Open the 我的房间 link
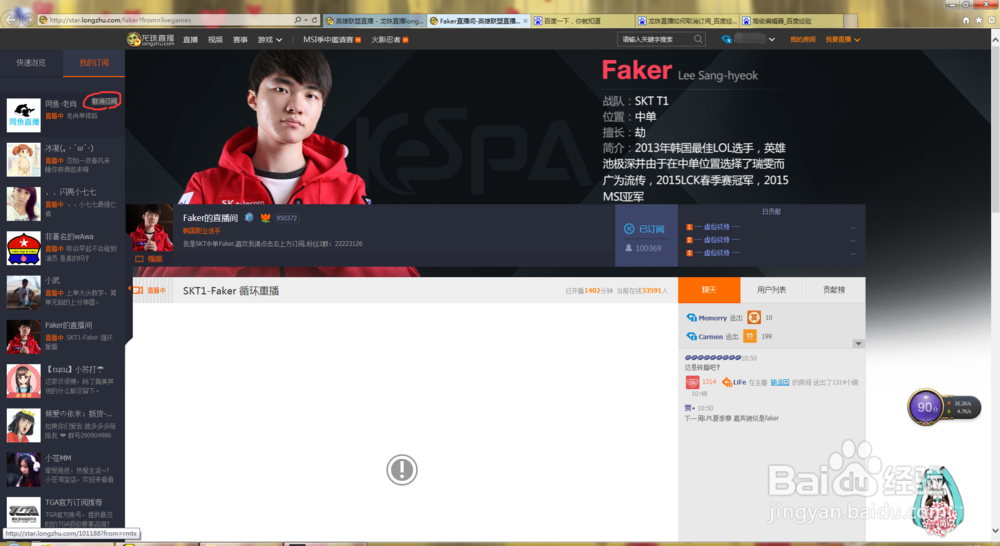Screen dimensions: 1000x546 click(x=802, y=40)
